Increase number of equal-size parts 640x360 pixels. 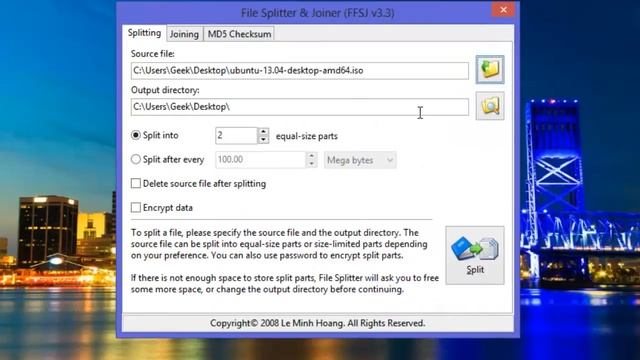pyautogui.click(x=263, y=132)
